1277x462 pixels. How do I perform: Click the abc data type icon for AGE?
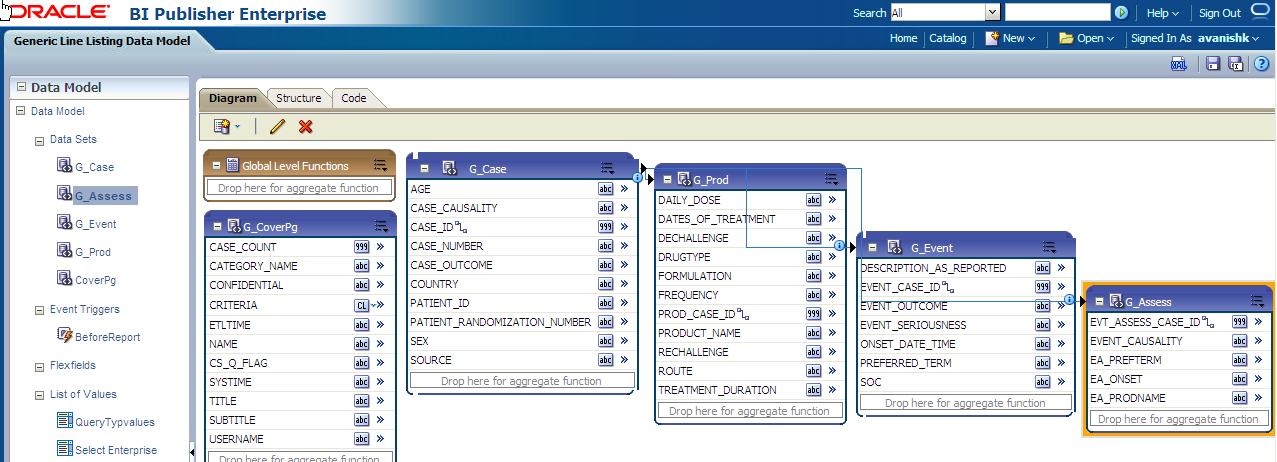pyautogui.click(x=605, y=189)
